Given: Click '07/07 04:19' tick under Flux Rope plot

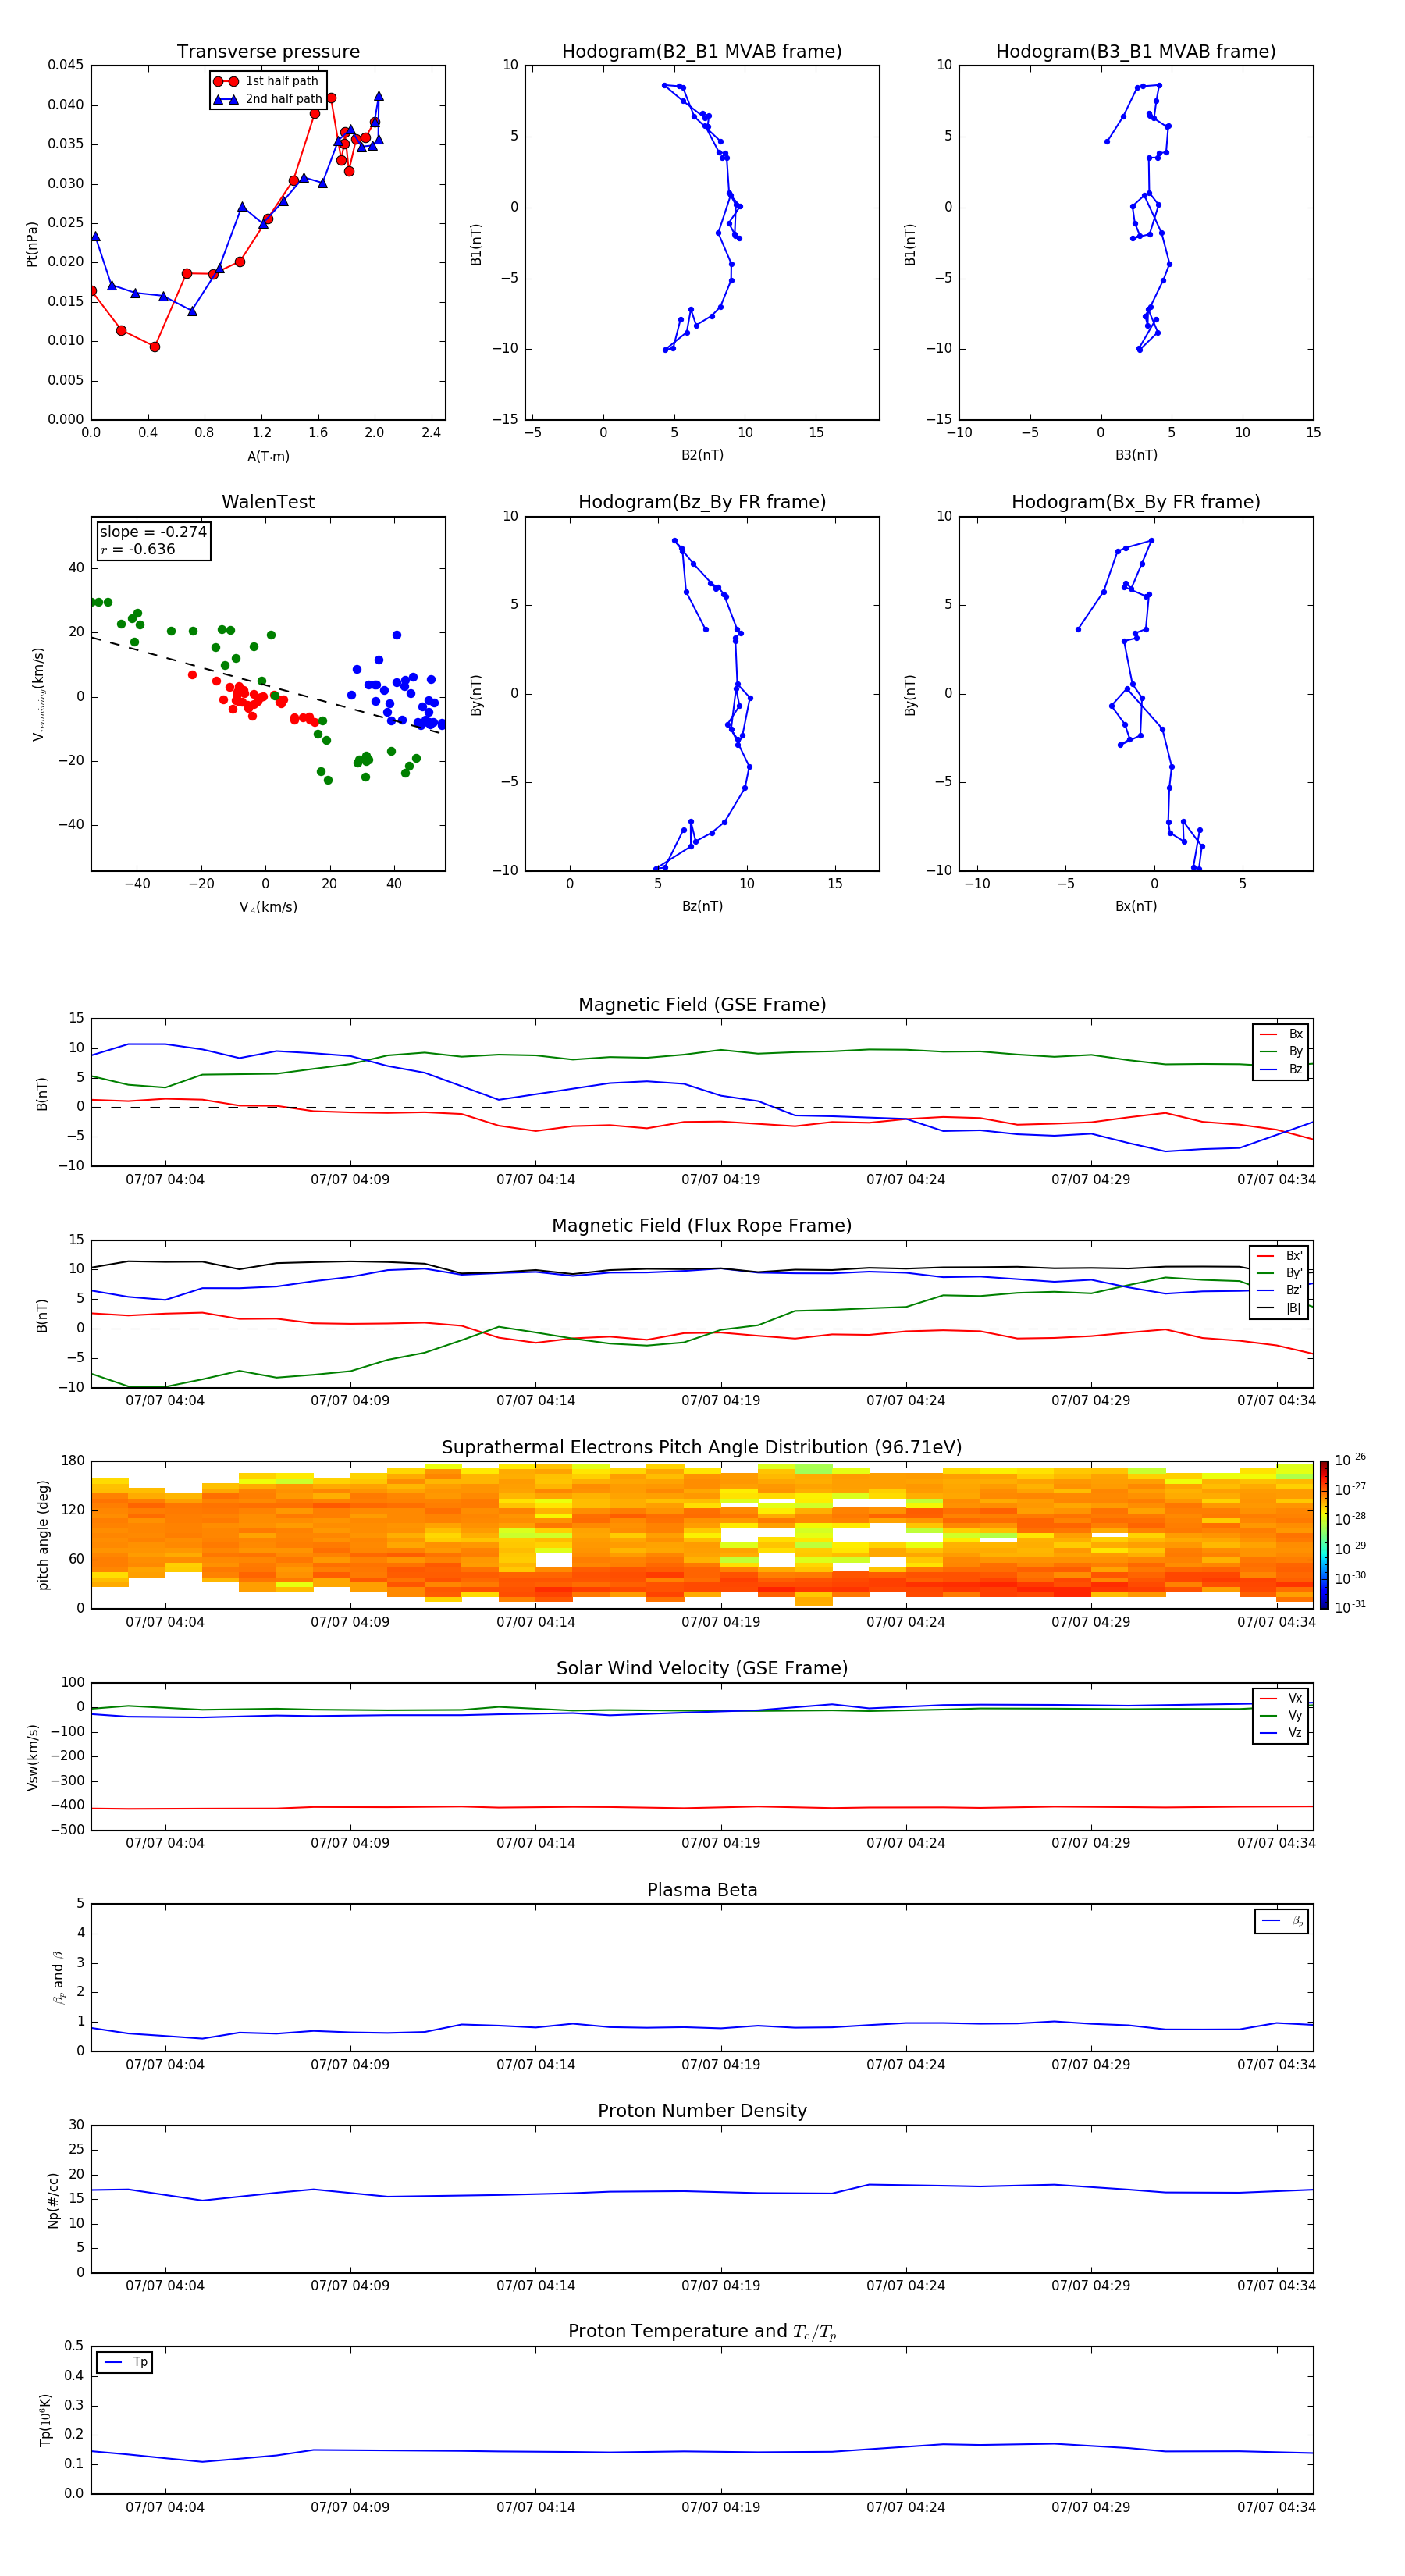Looking at the screenshot, I should click(x=721, y=1401).
